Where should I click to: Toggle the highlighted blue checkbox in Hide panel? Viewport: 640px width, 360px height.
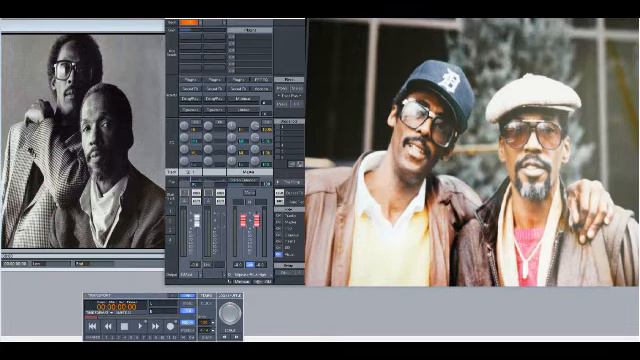[x=278, y=254]
